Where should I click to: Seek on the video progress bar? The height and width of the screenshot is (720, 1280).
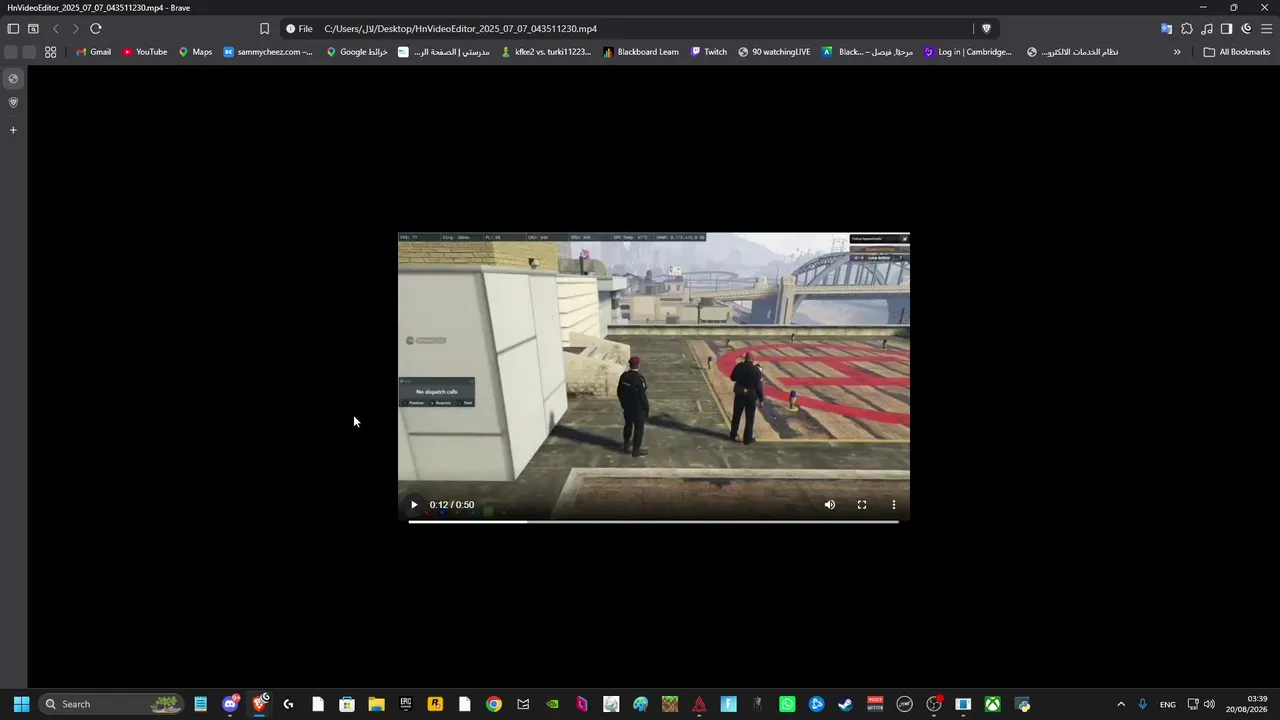point(653,521)
